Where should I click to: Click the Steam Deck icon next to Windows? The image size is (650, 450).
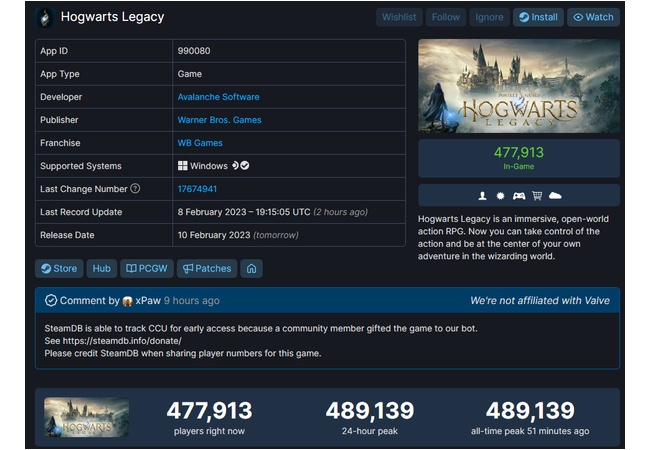click(235, 165)
